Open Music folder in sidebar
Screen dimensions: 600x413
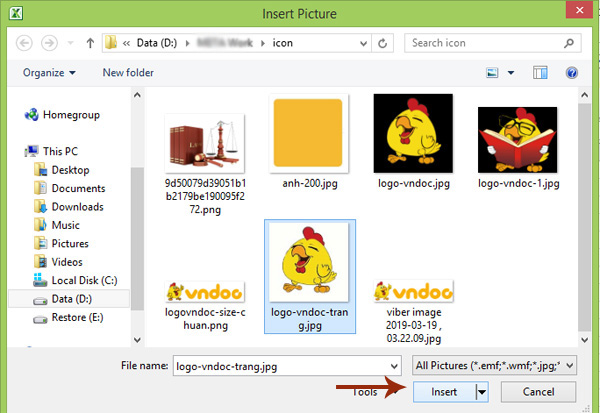(57, 225)
